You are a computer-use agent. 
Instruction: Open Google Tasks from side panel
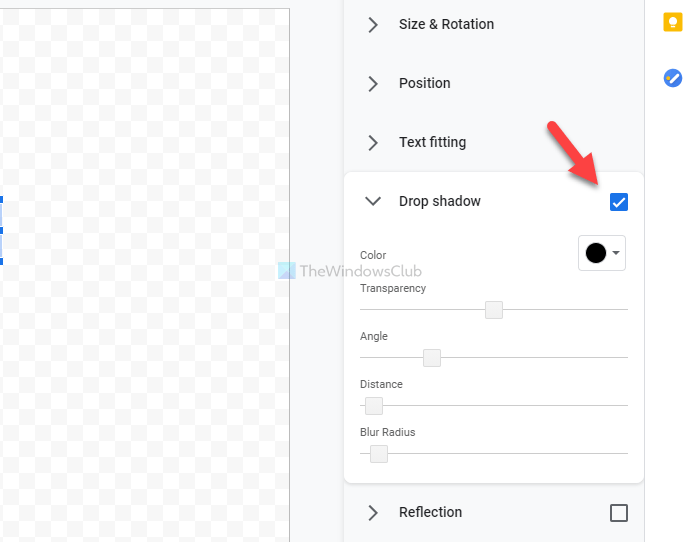pos(673,77)
